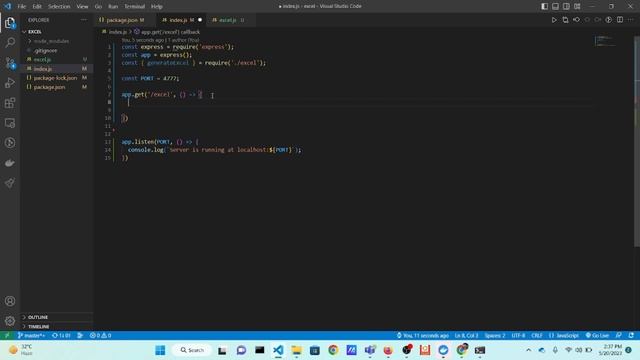Open the Explorer view in activity bar
The image size is (640, 360).
coord(10,23)
